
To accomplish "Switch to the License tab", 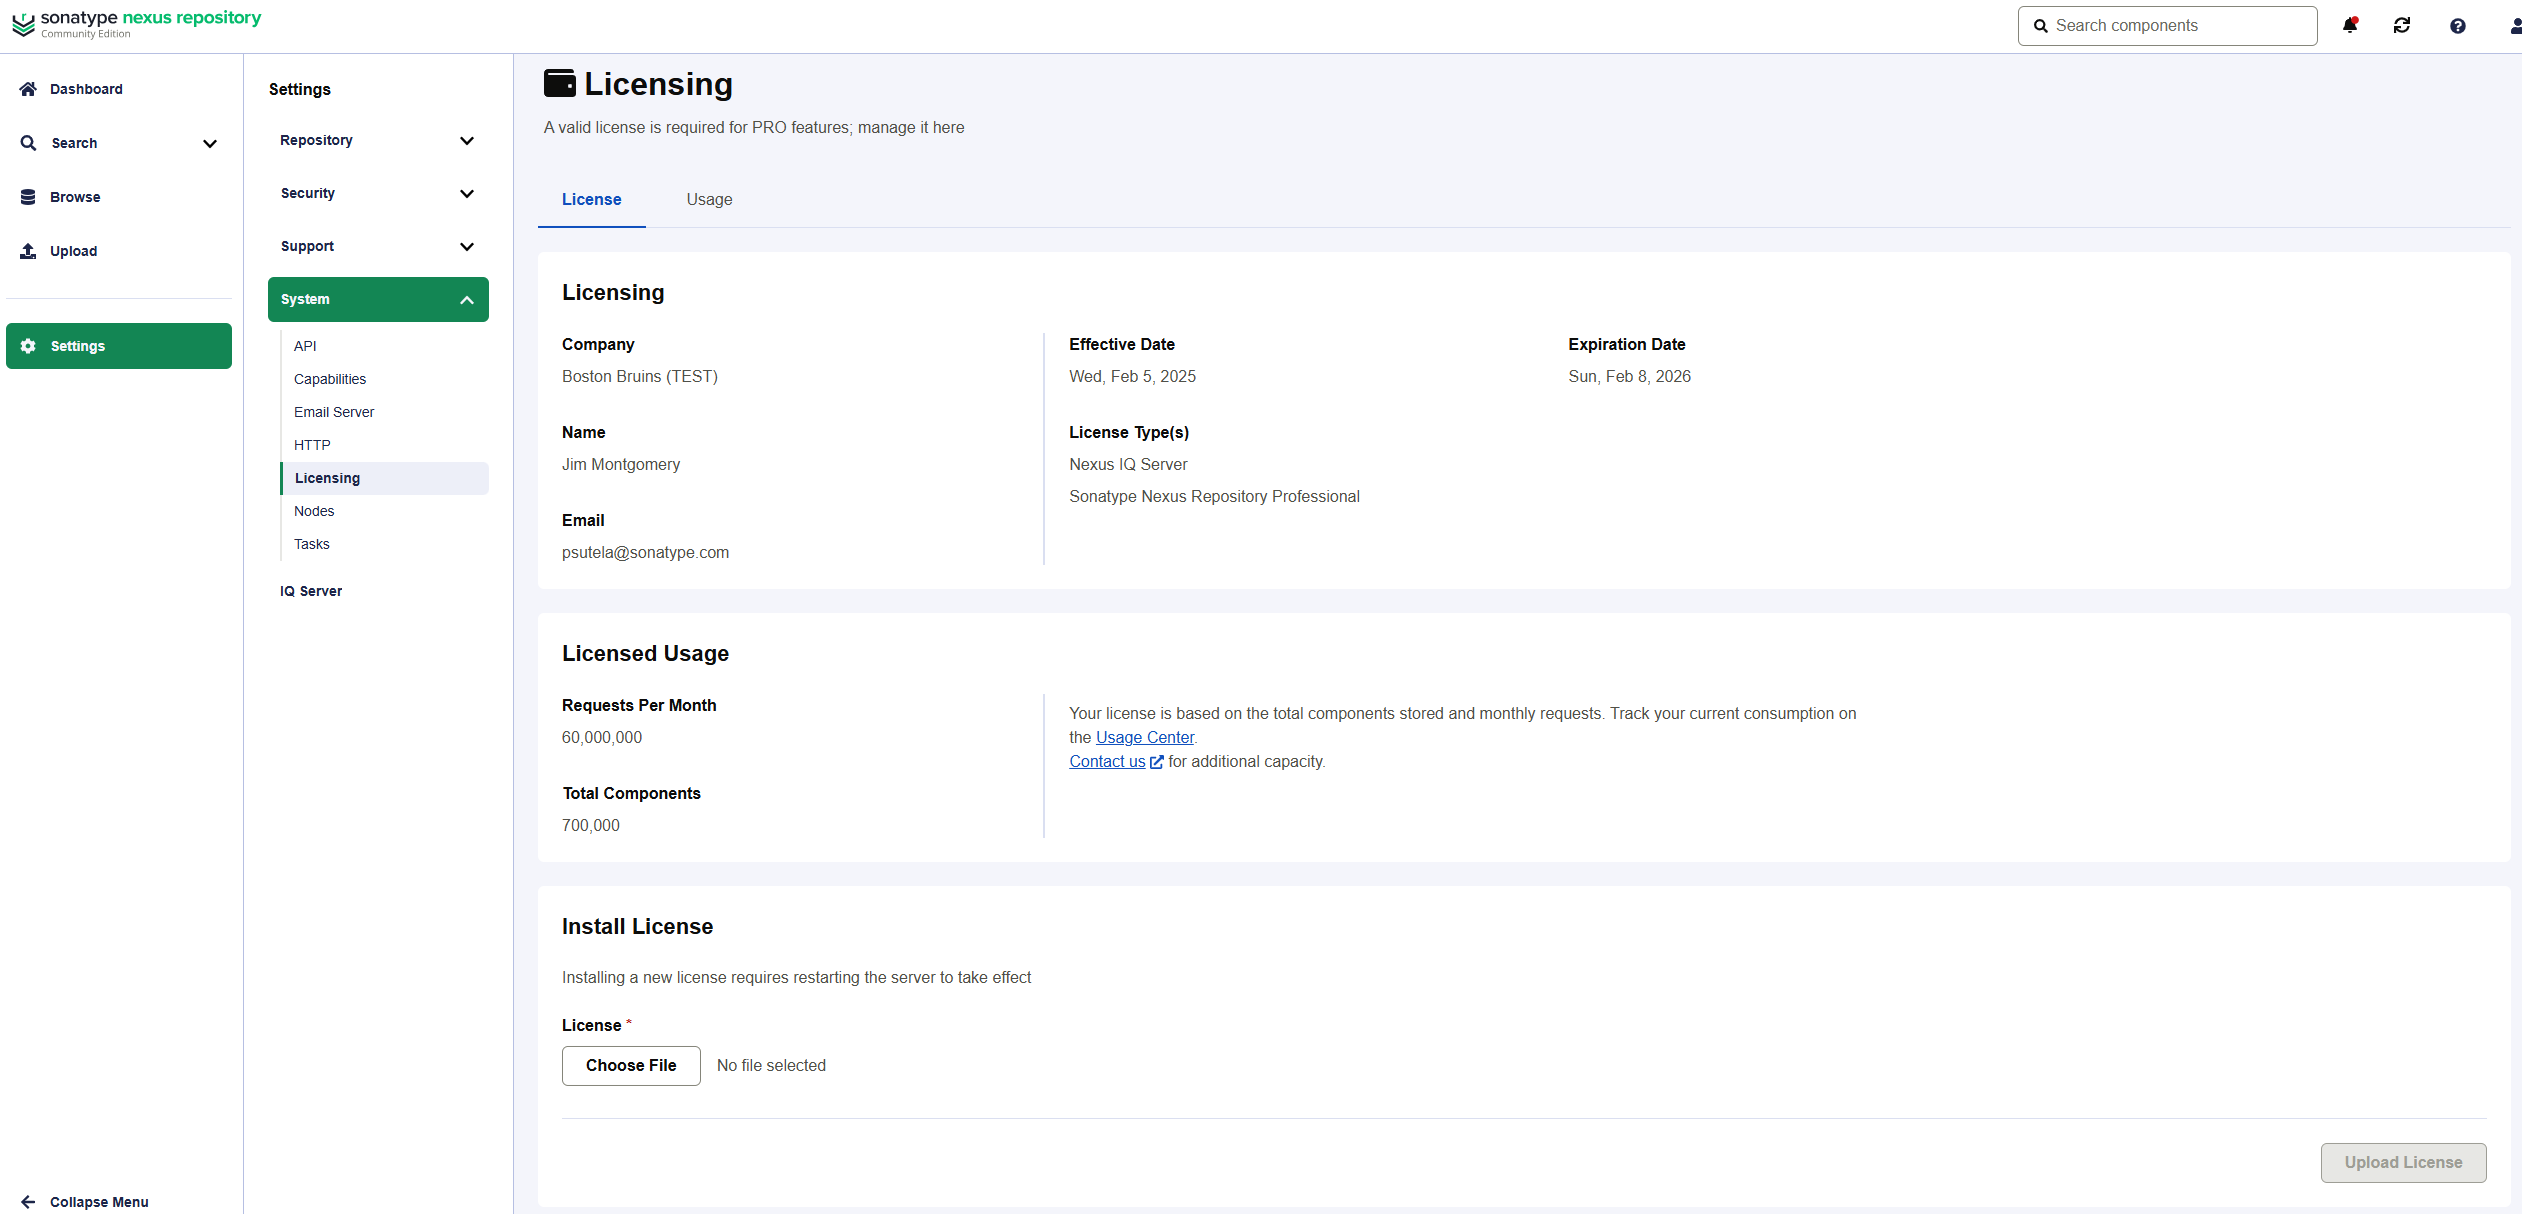I will tap(592, 200).
